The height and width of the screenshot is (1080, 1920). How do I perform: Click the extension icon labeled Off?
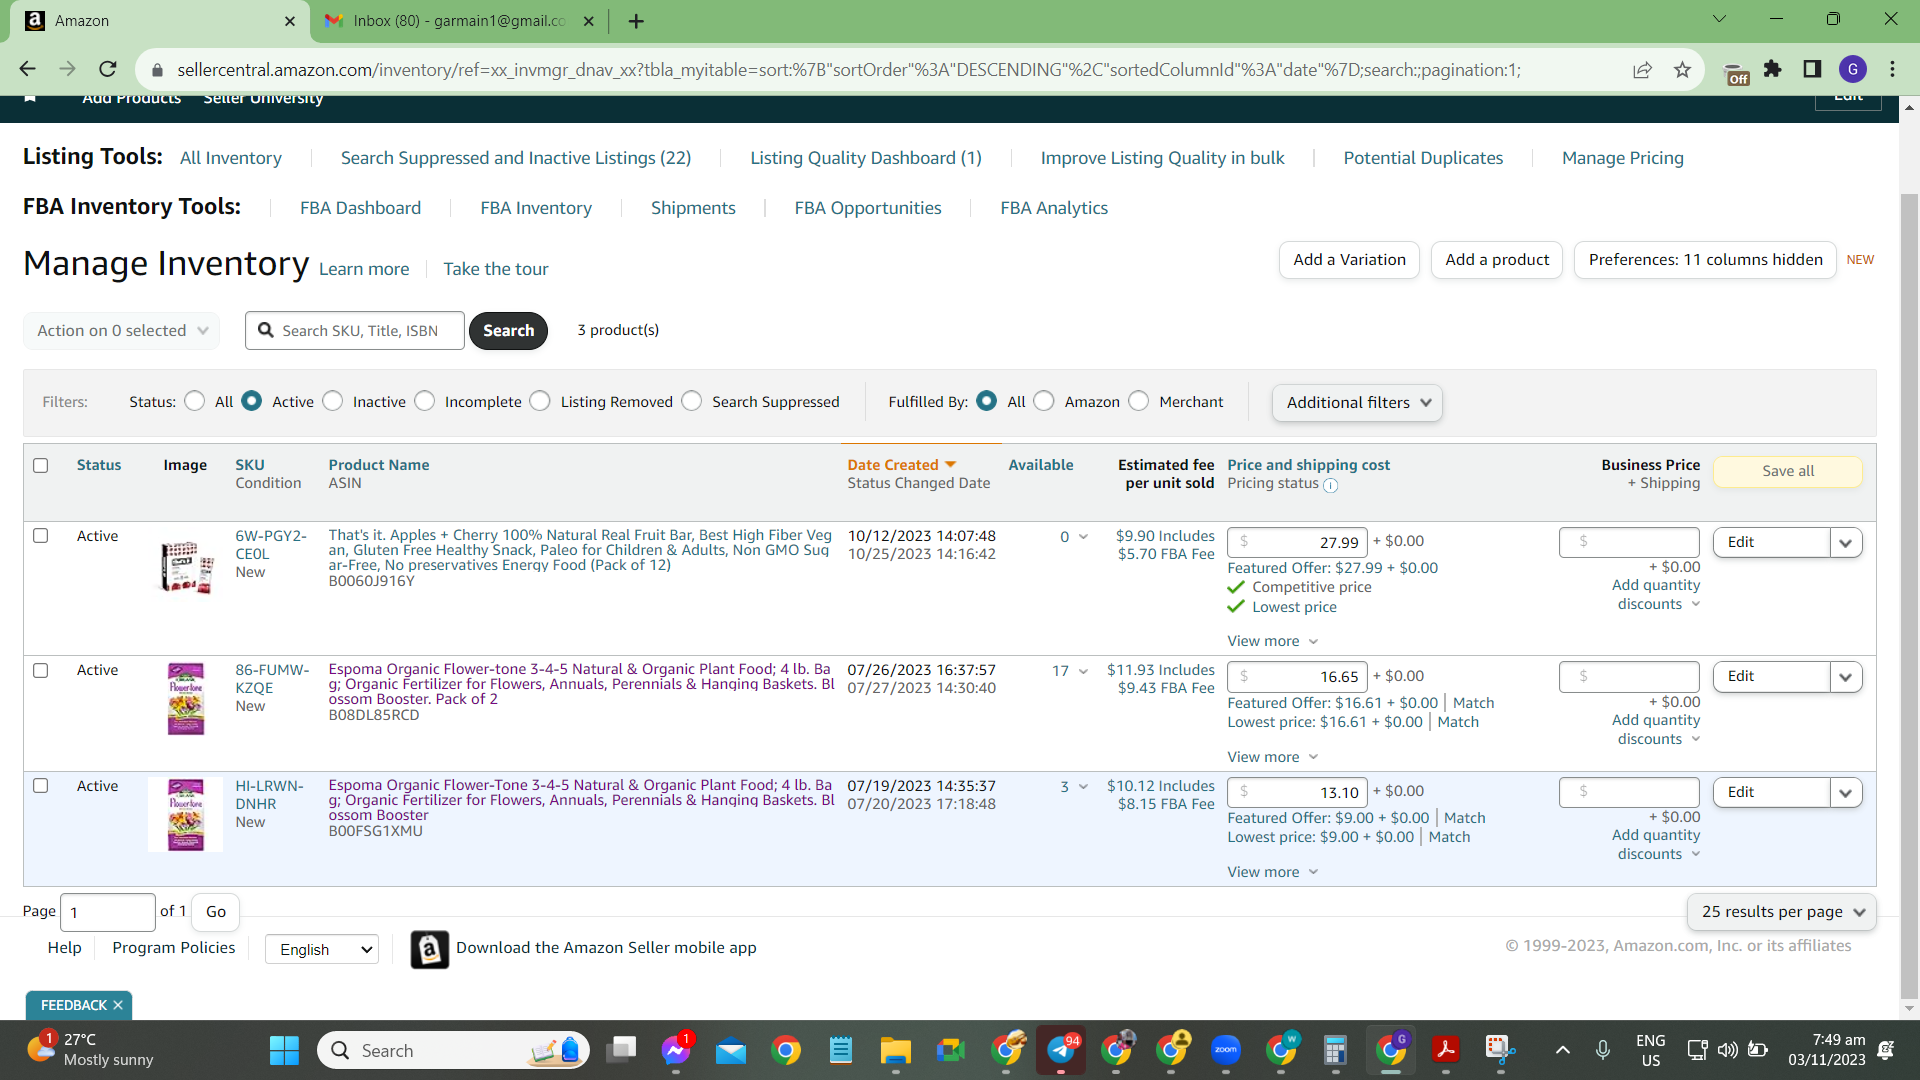1737,73
